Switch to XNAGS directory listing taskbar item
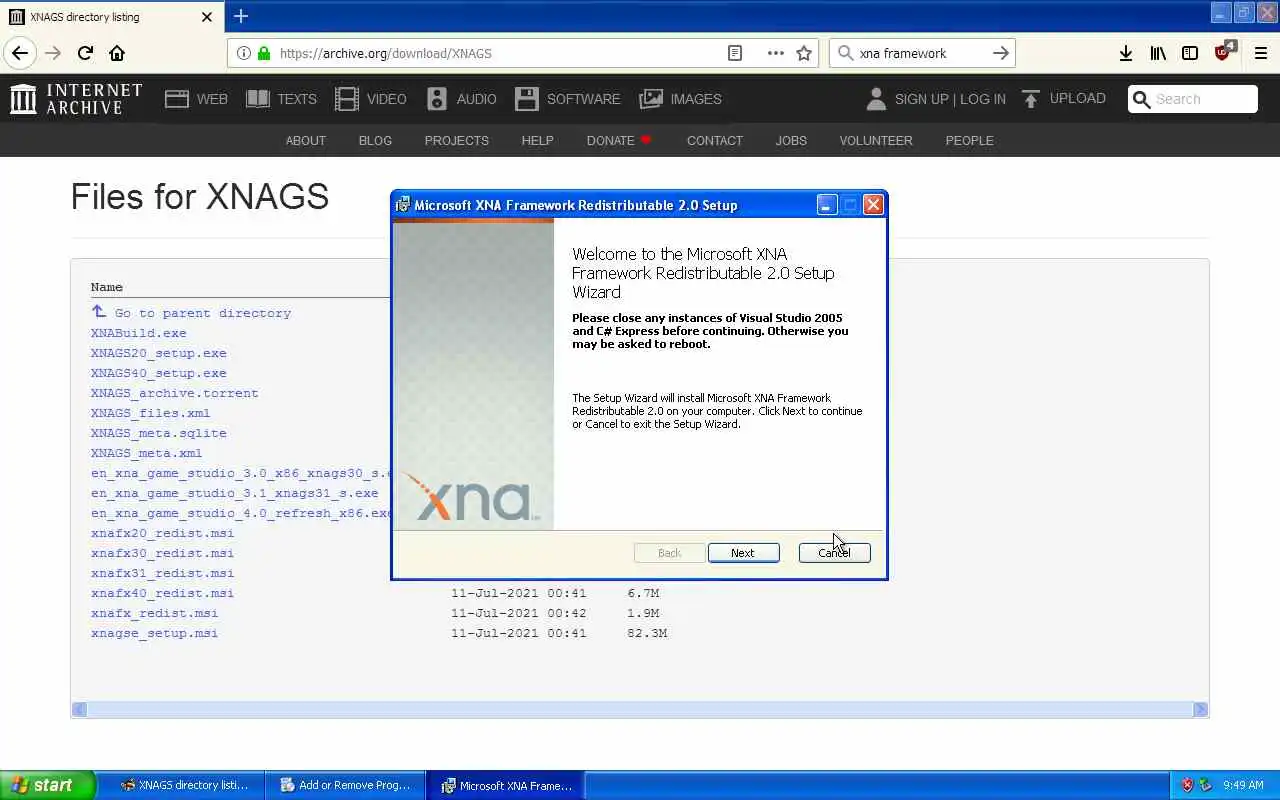Screen dimensions: 1280x800 (x=184, y=785)
